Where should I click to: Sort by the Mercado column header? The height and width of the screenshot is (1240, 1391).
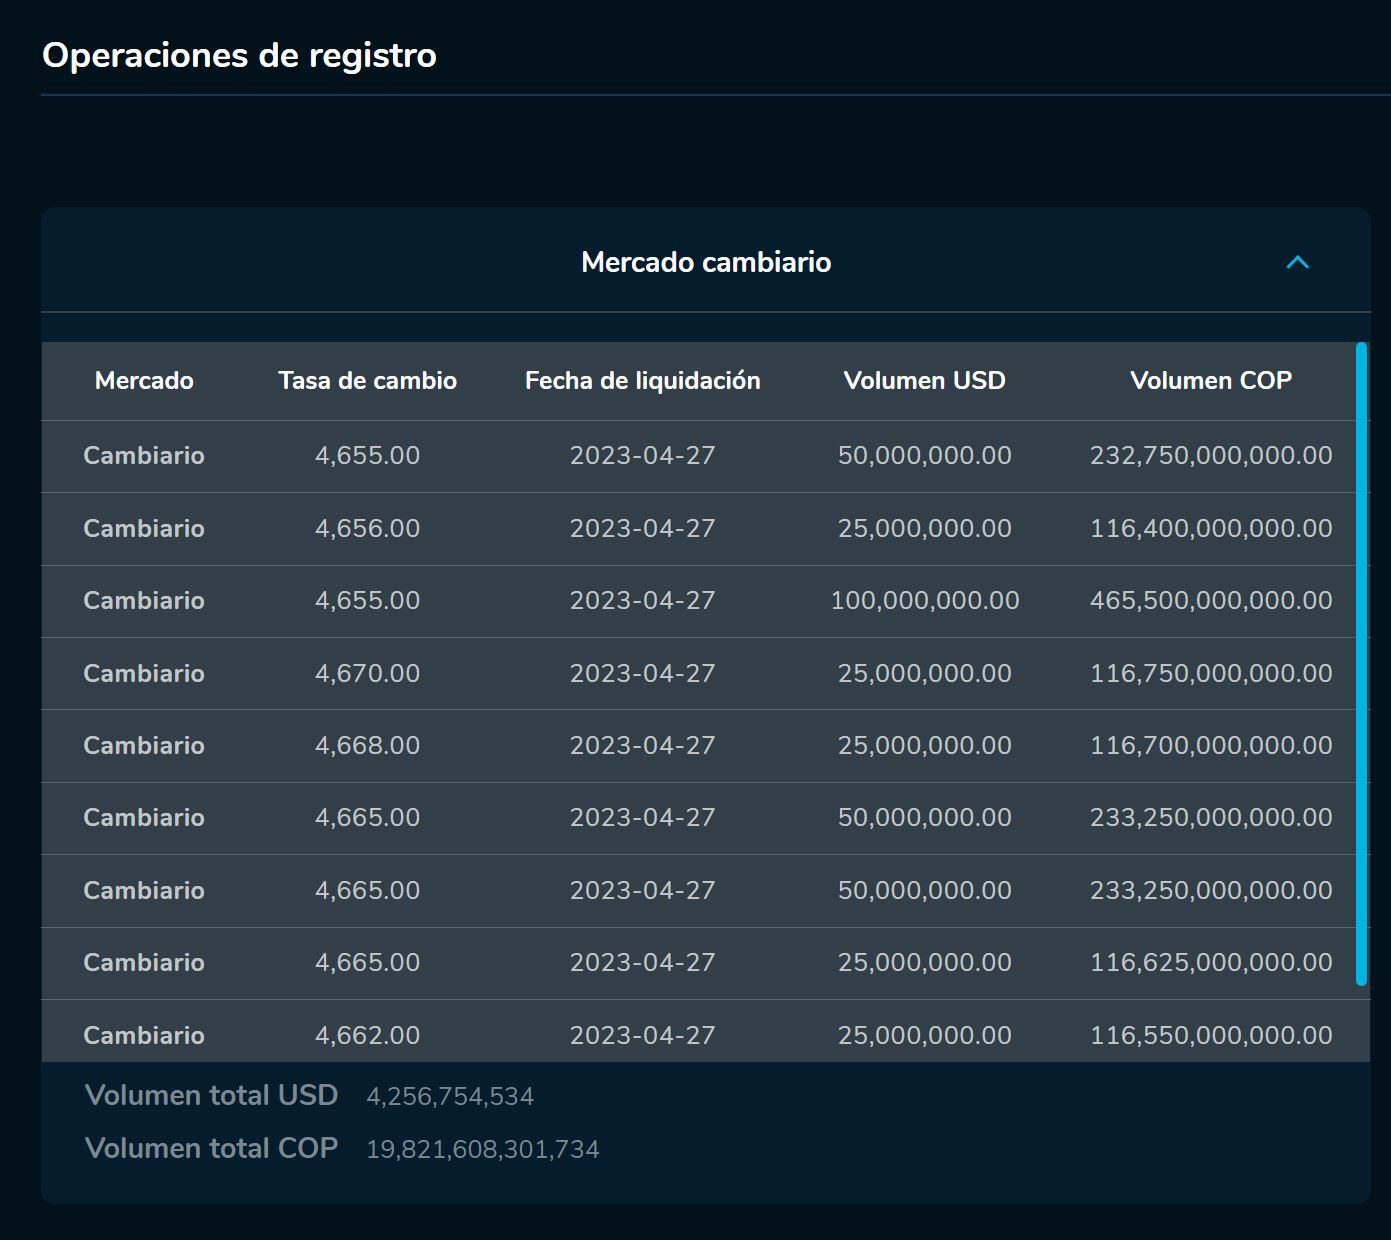(144, 381)
